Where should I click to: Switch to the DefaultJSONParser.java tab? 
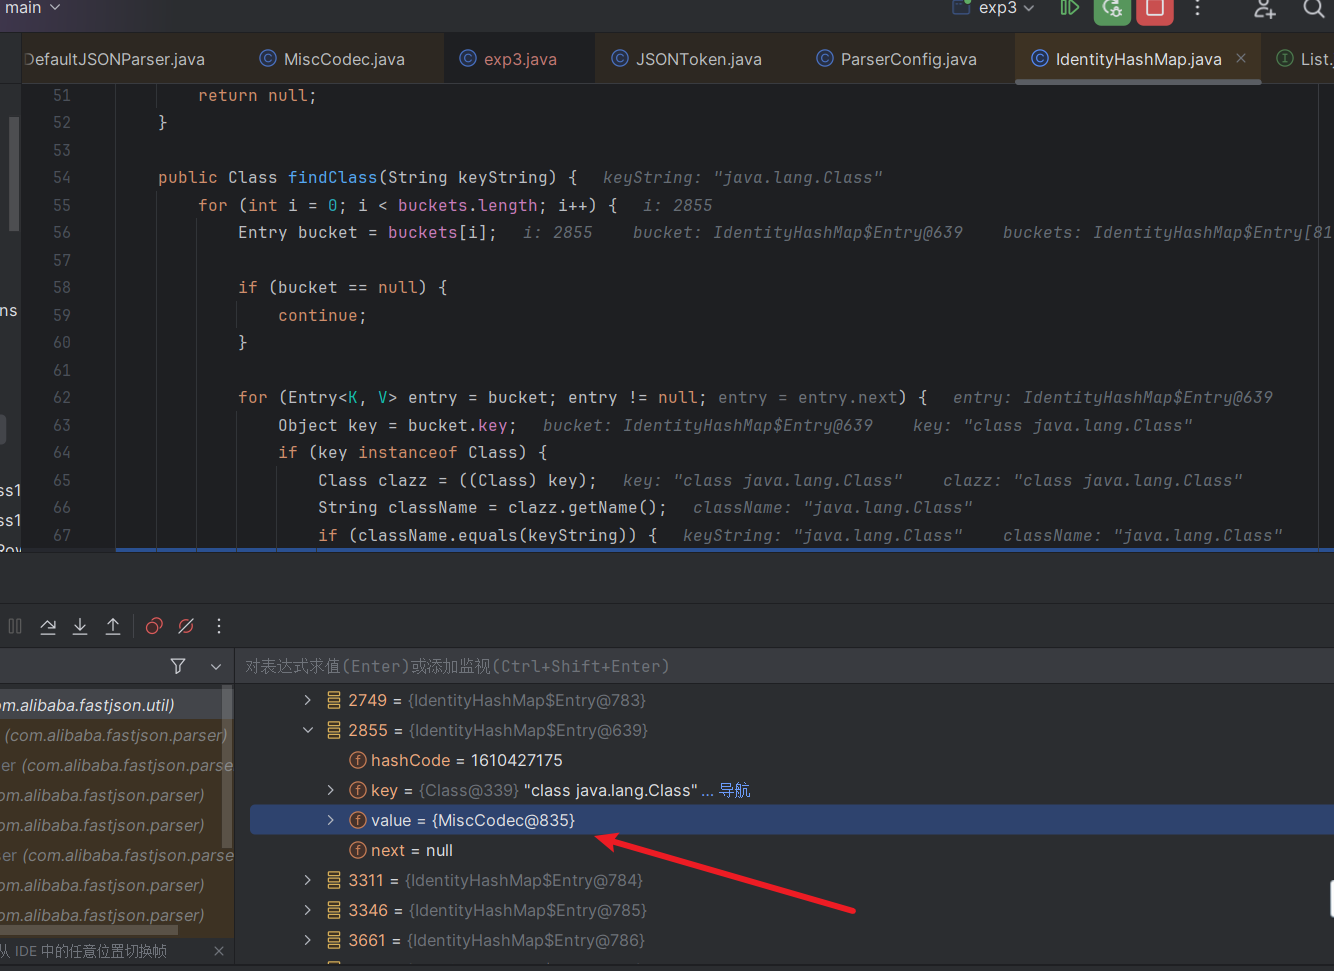115,59
